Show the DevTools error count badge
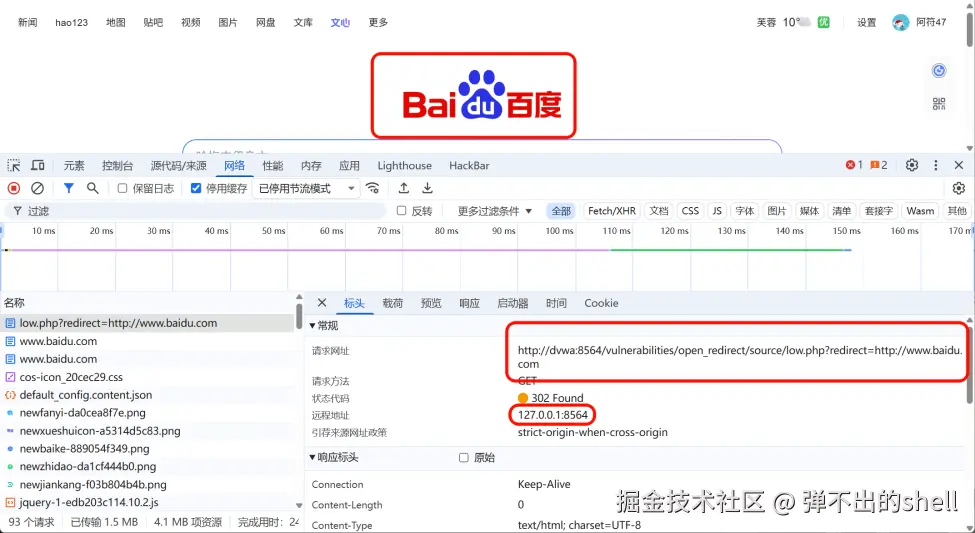The image size is (975, 533). click(854, 165)
